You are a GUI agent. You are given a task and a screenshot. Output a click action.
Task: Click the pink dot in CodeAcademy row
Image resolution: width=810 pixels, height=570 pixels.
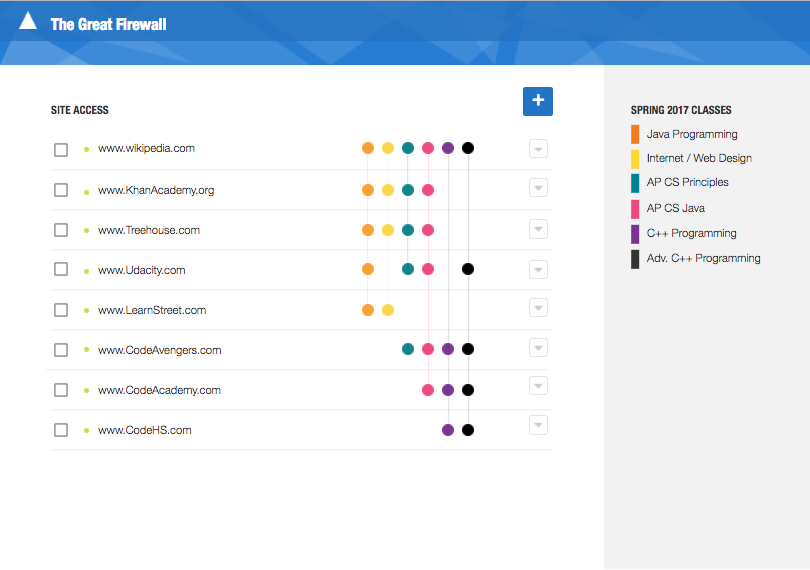tap(428, 390)
